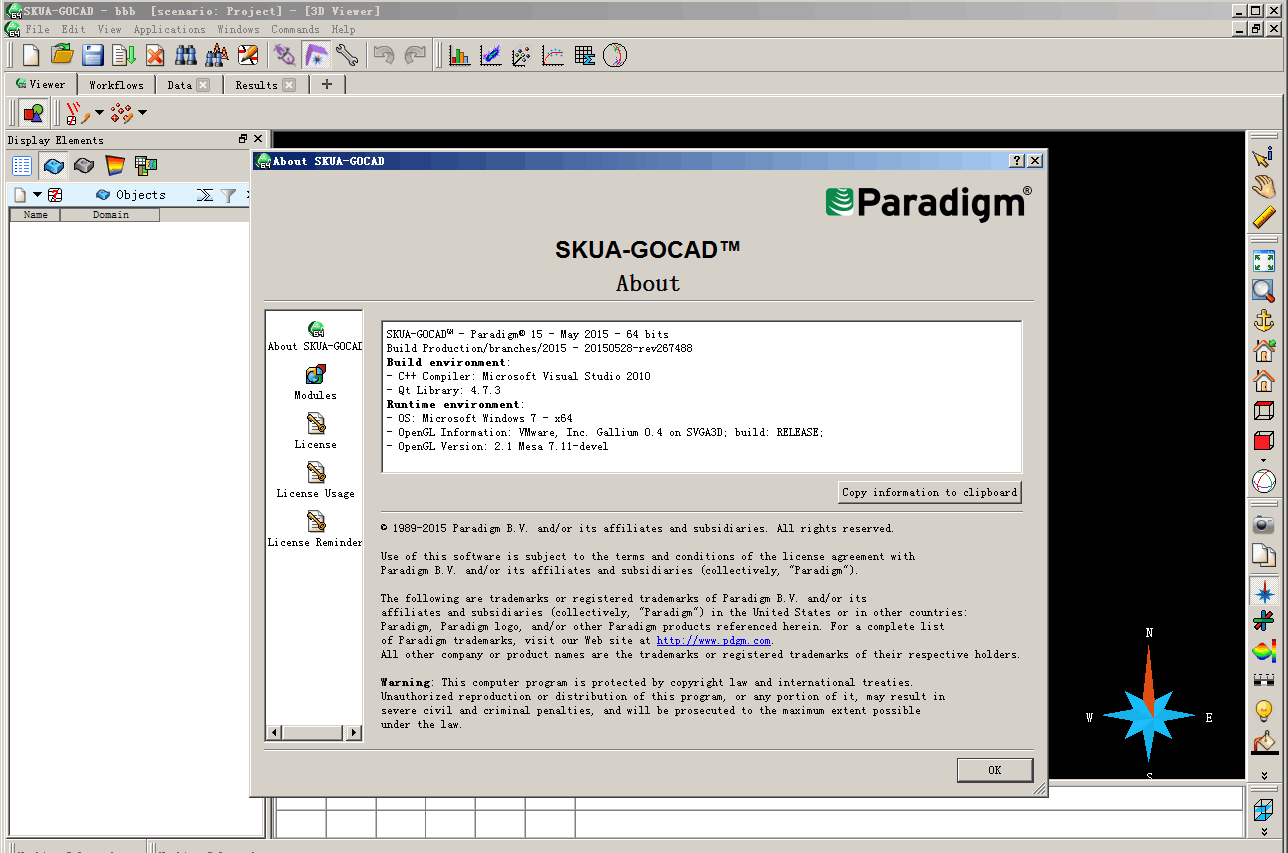Click the left arrow of About sidebar scrollbar
The image size is (1288, 853).
(274, 733)
